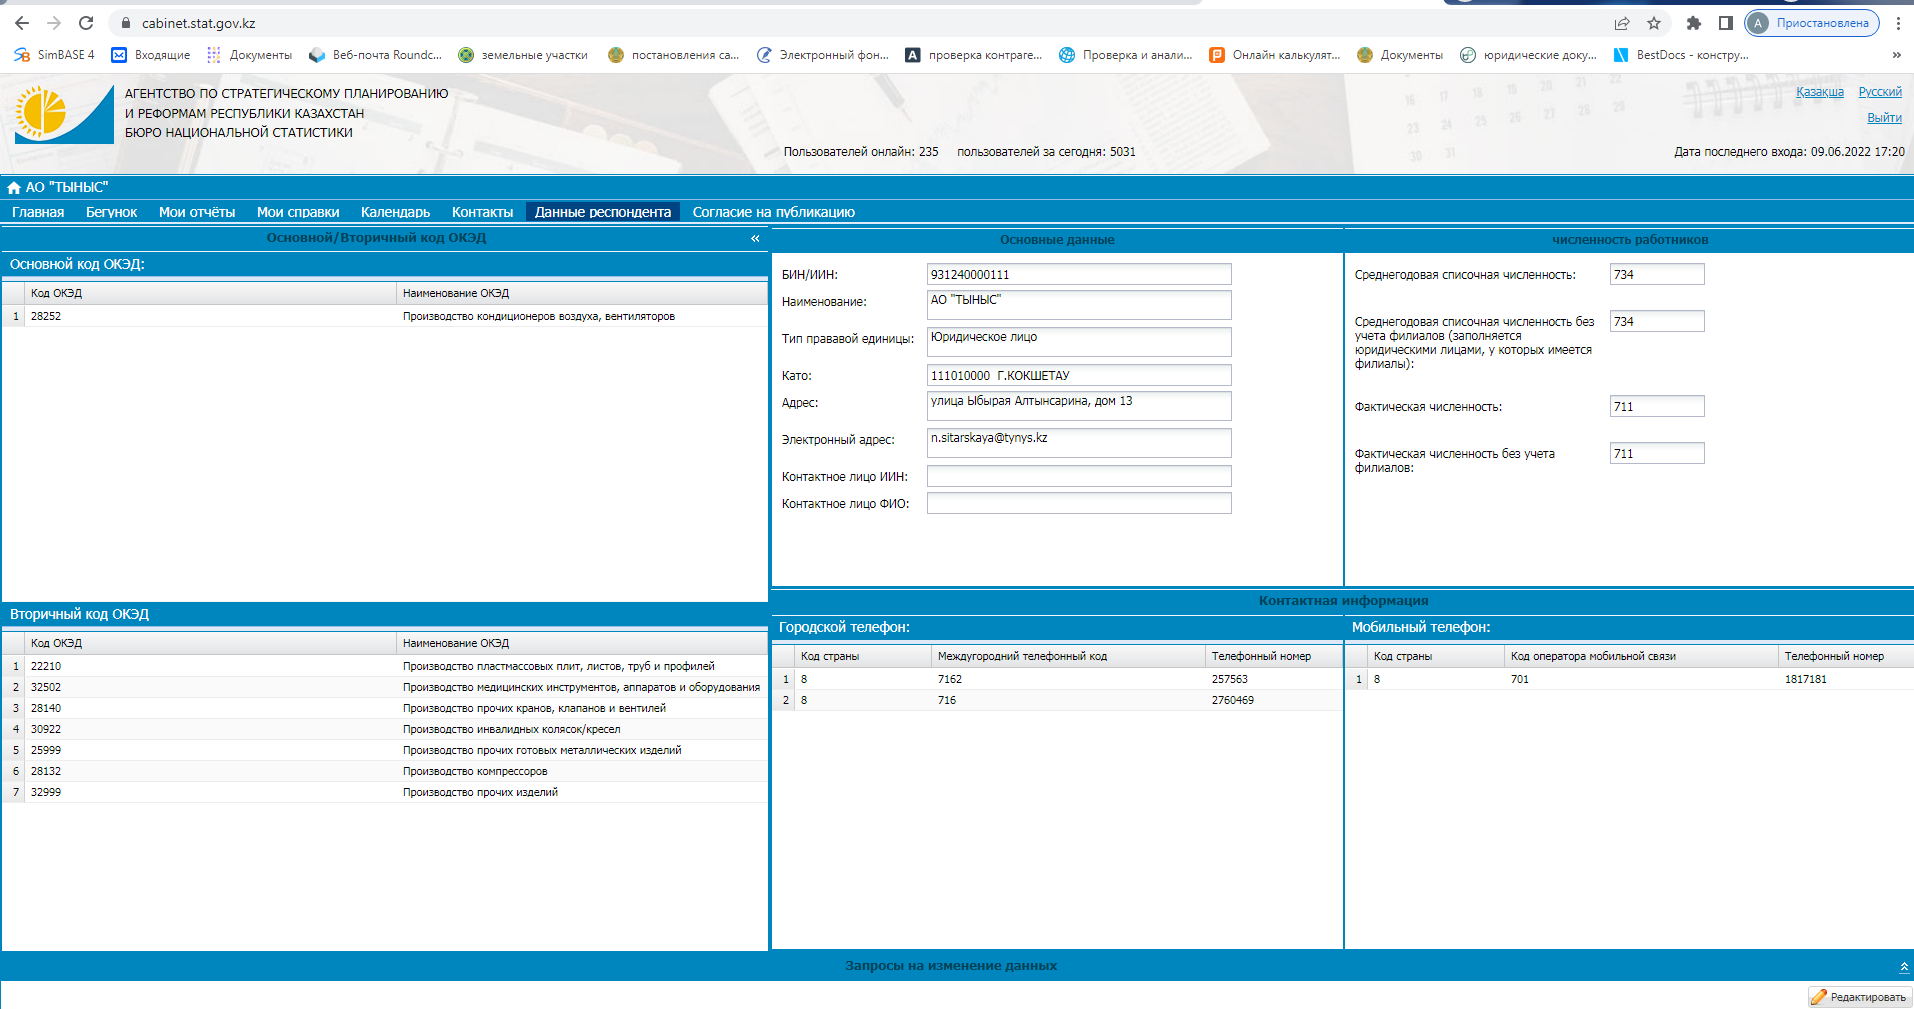This screenshot has height=1009, width=1914.
Task: Click the 'Наименование' field with АО "ТЫНЫС"
Action: (x=1079, y=305)
